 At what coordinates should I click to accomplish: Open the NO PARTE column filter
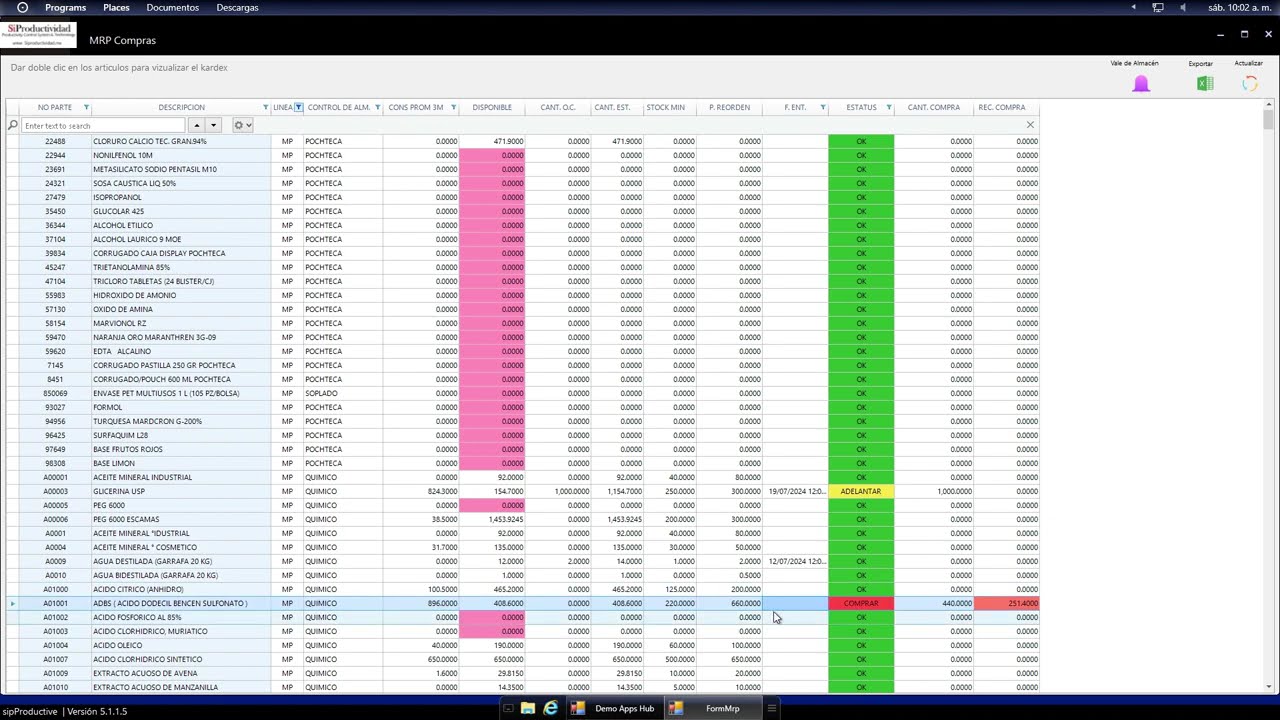[x=86, y=107]
